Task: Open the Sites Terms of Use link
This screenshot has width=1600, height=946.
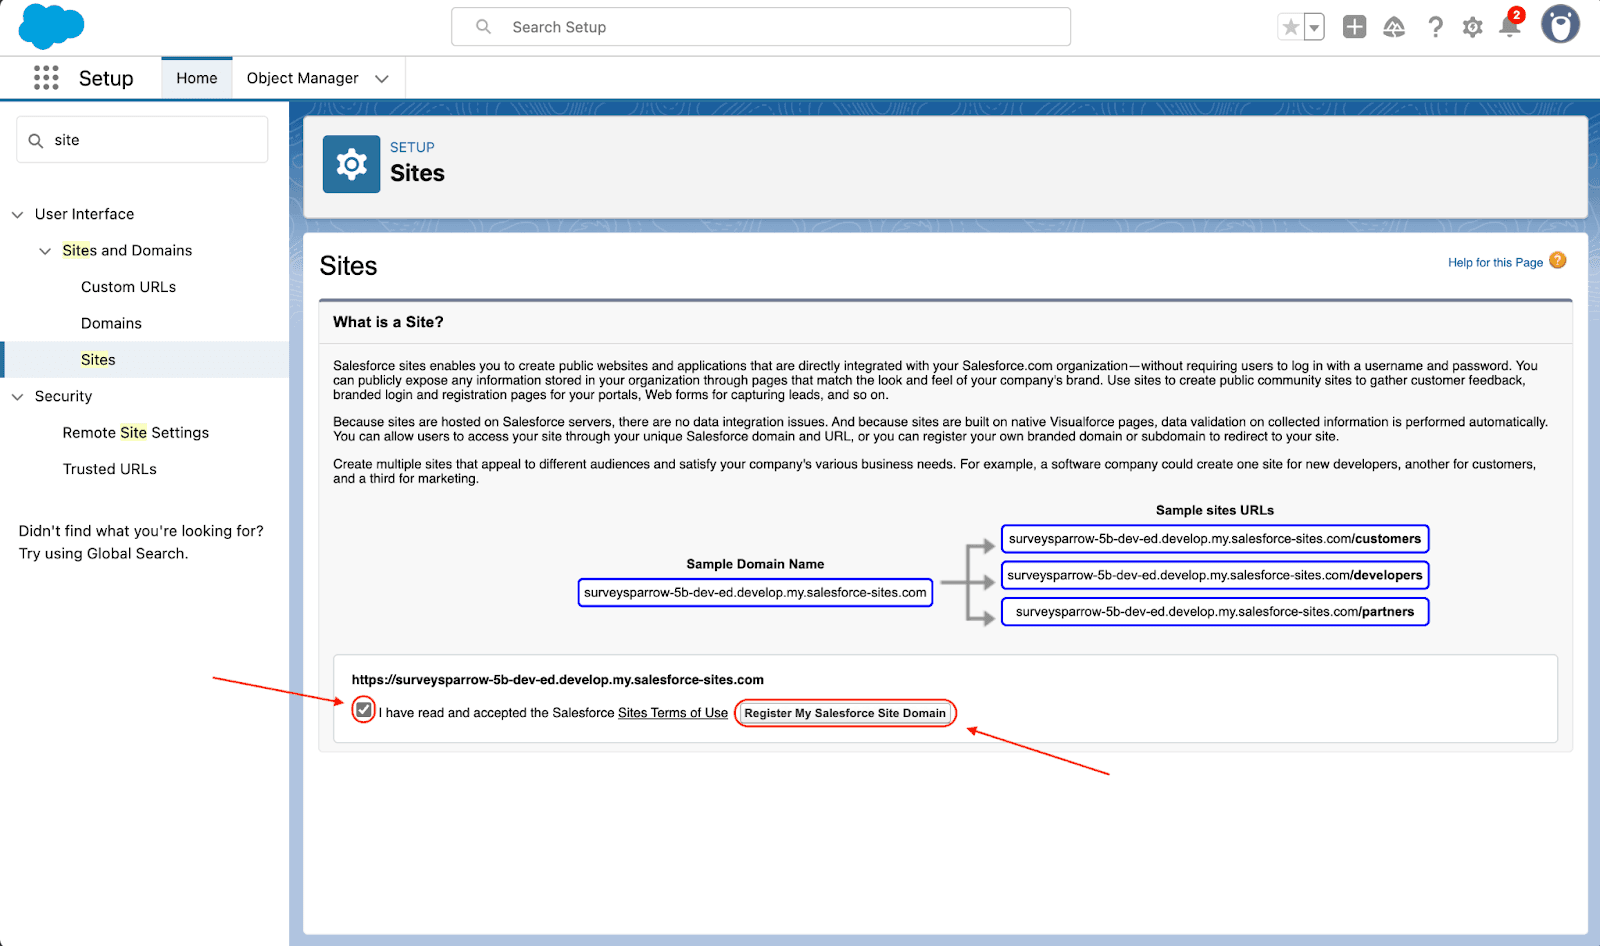Action: [672, 713]
